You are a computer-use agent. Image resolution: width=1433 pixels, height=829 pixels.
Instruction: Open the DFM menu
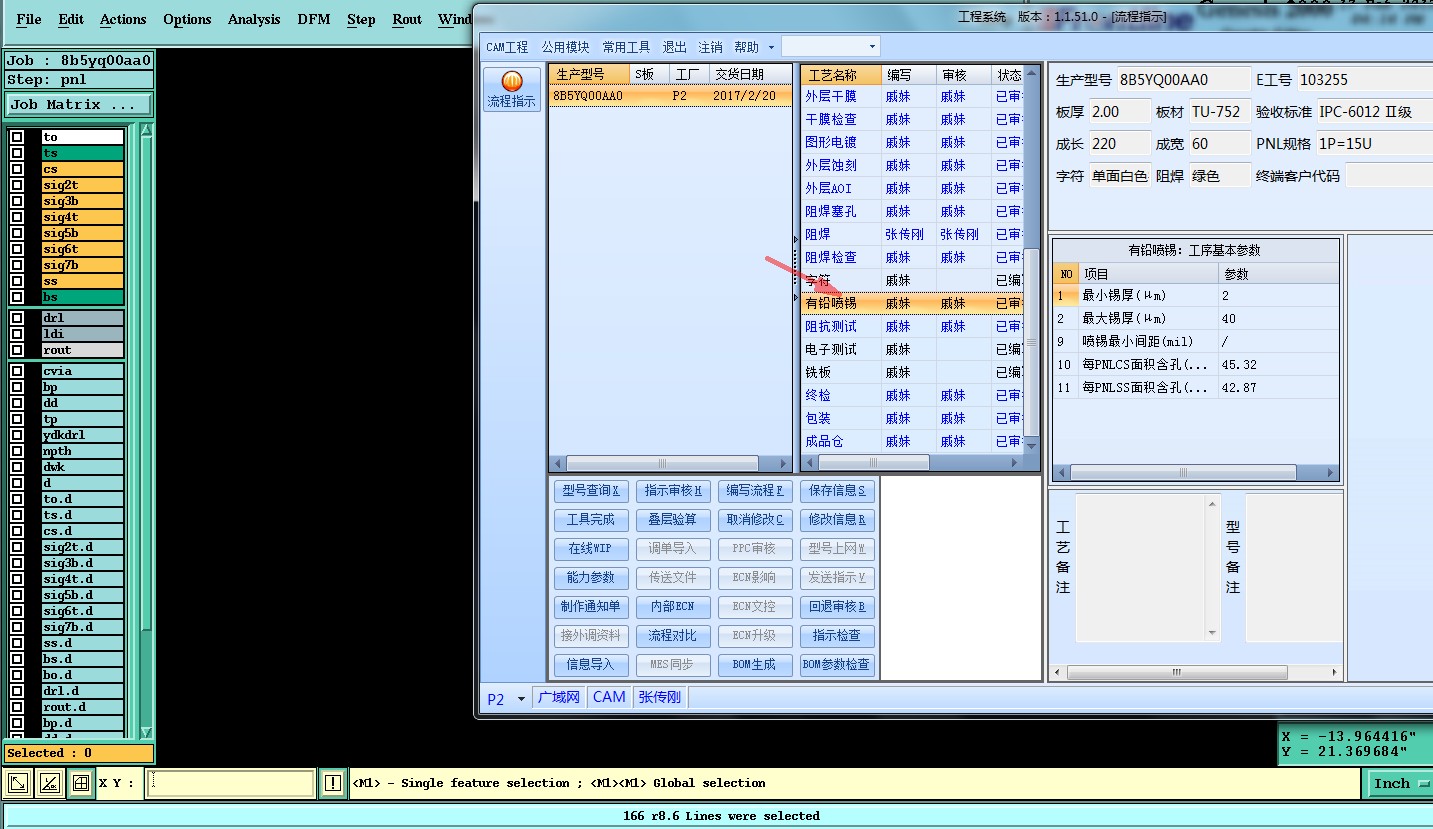[x=315, y=19]
